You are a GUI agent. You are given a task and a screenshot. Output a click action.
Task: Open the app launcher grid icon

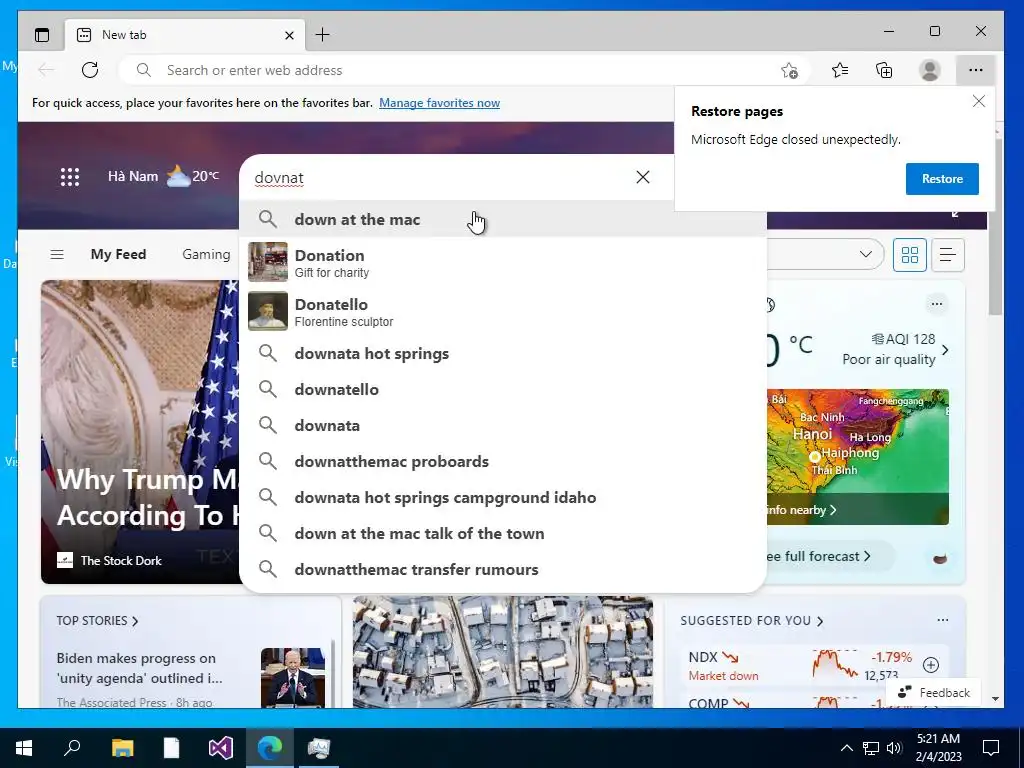[70, 176]
